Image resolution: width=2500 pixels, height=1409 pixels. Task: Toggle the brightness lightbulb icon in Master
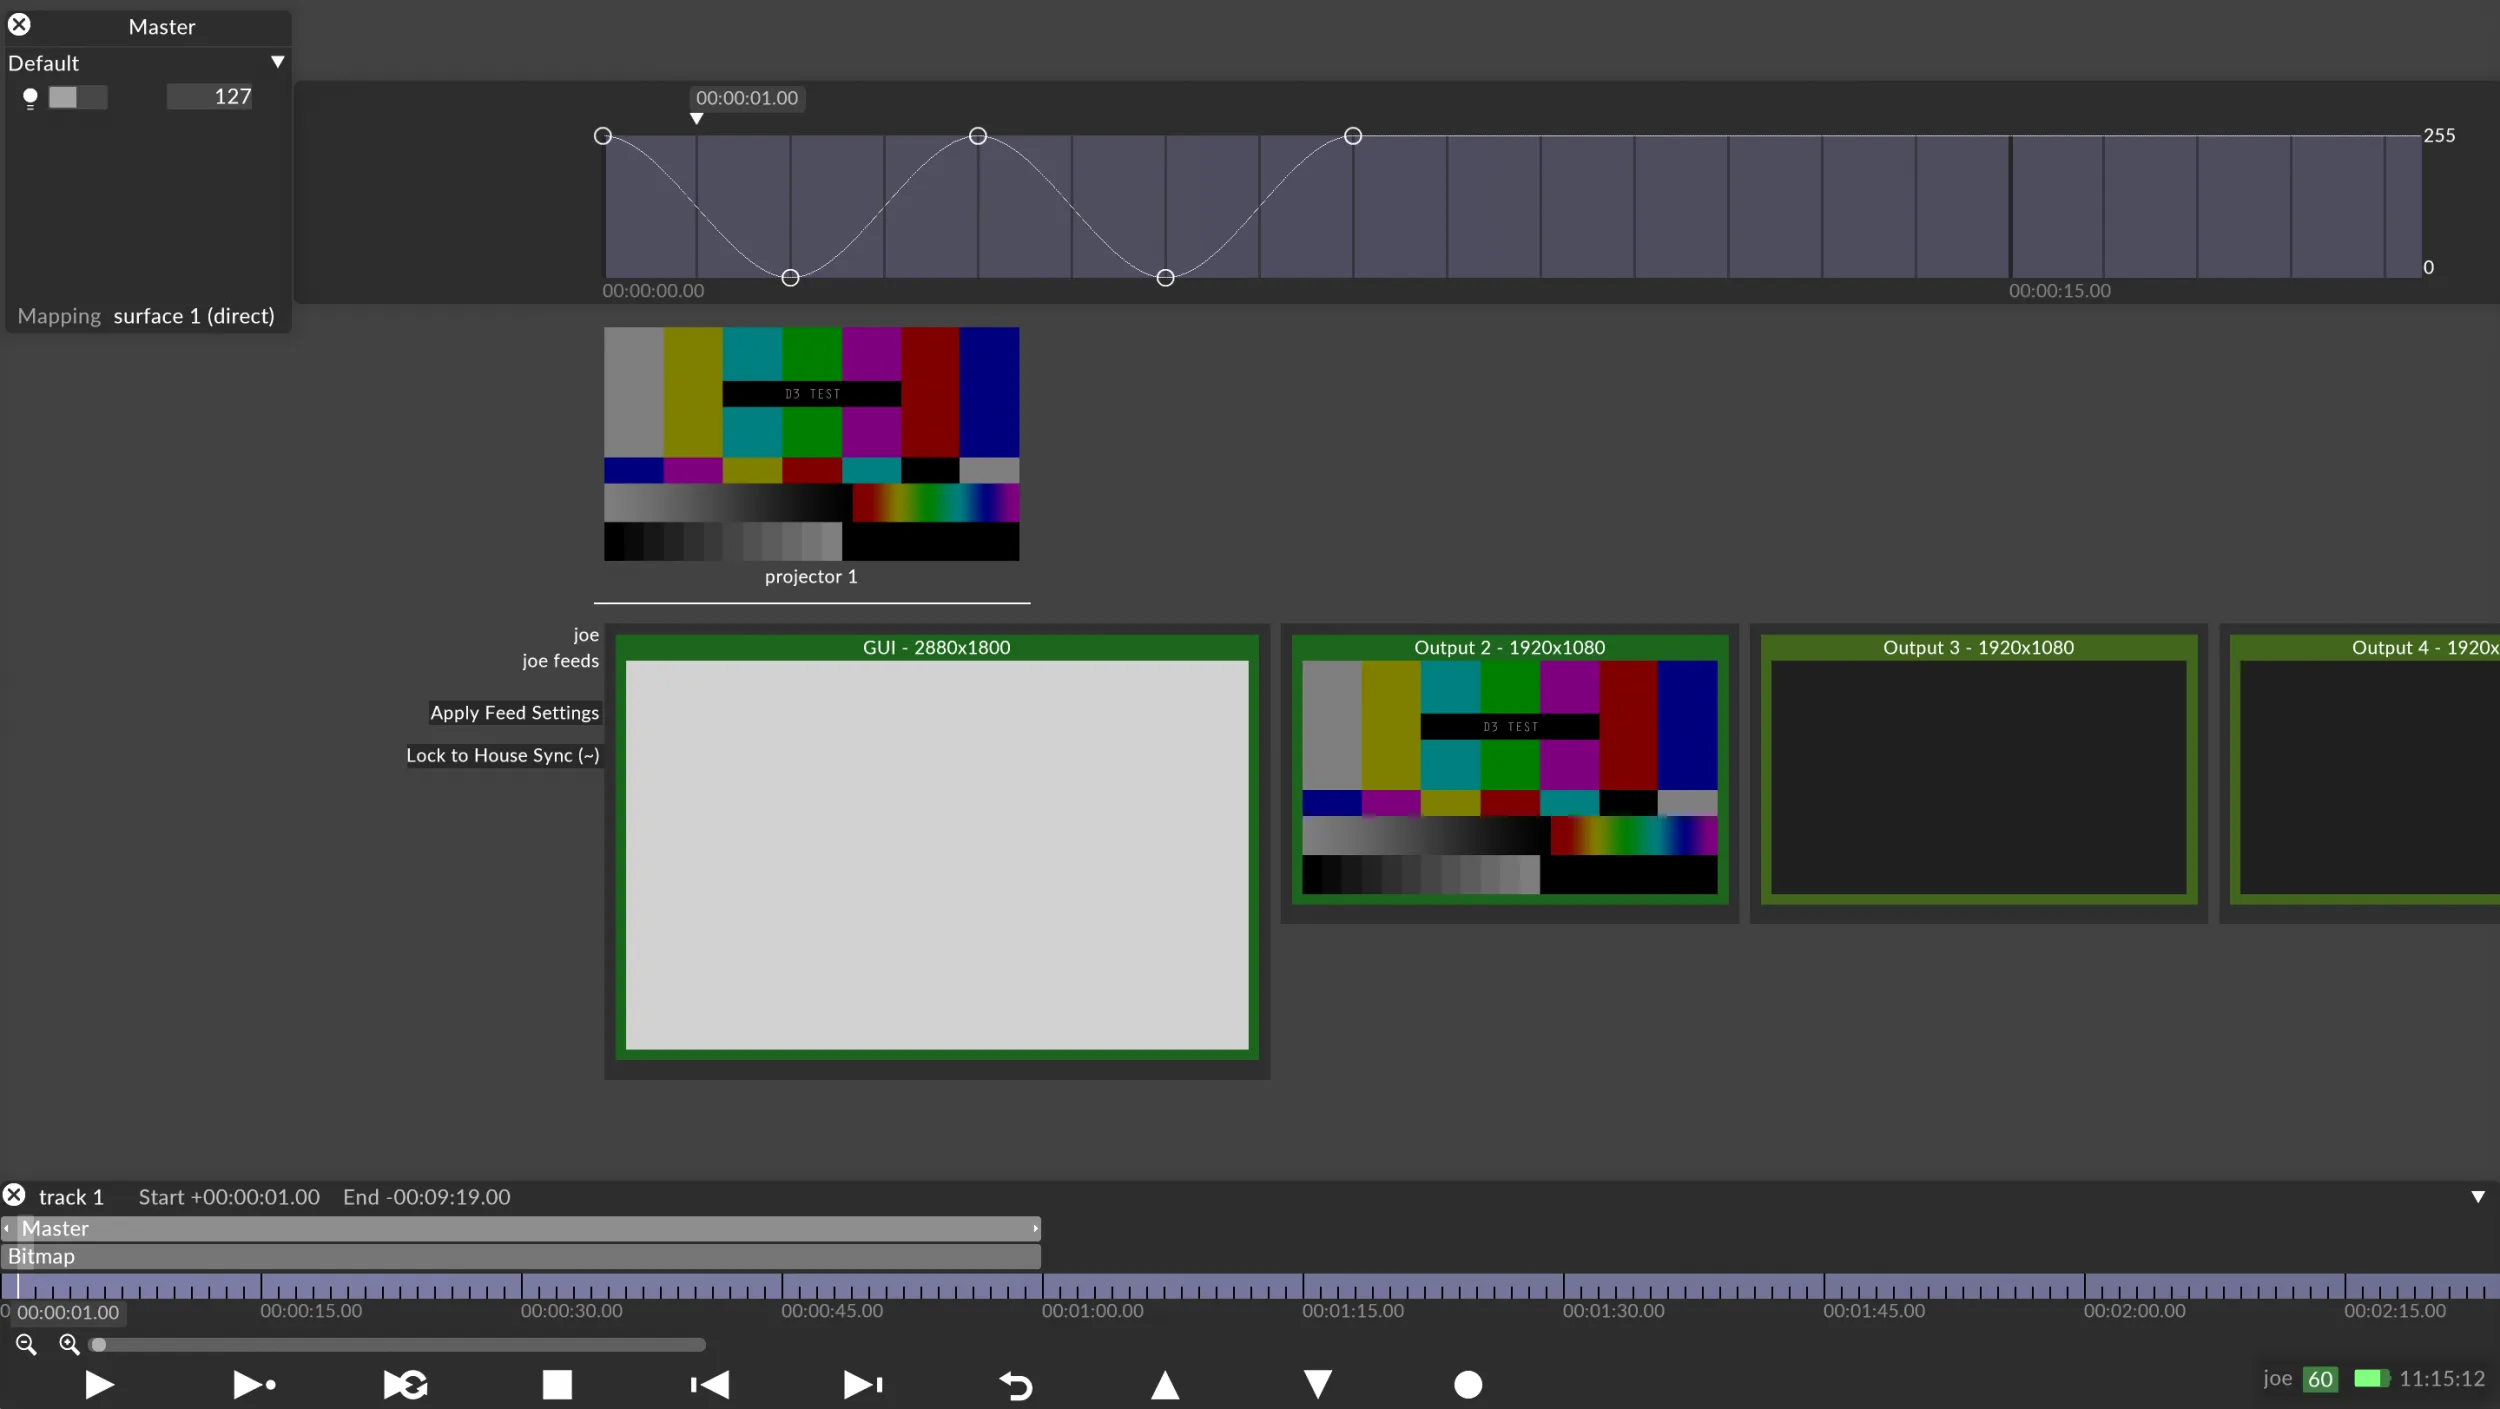click(x=30, y=97)
